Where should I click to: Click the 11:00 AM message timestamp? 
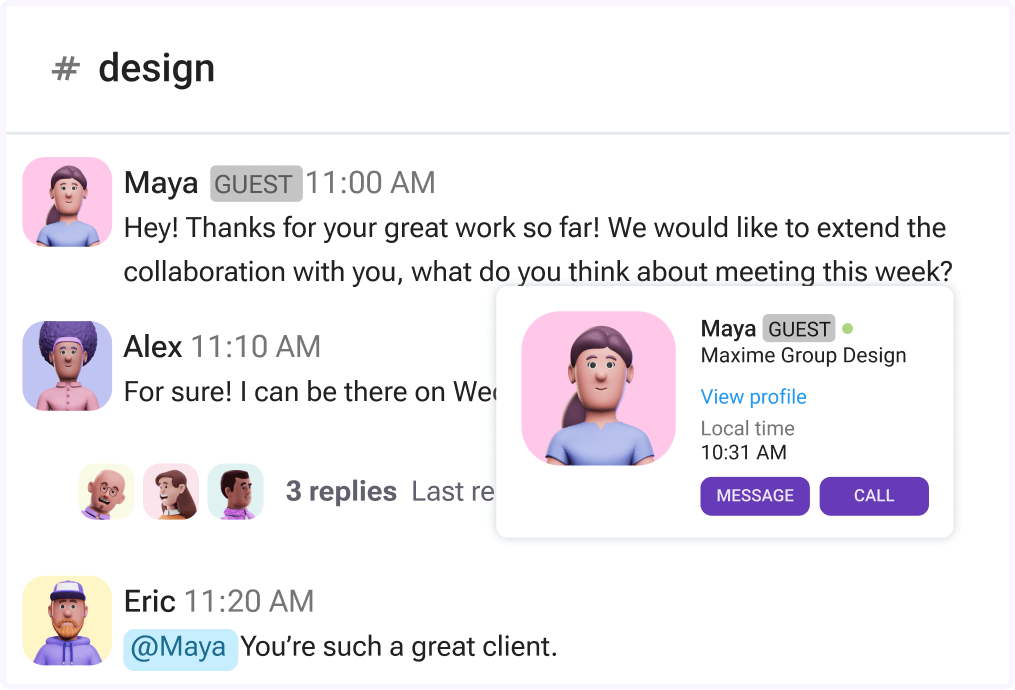click(370, 183)
